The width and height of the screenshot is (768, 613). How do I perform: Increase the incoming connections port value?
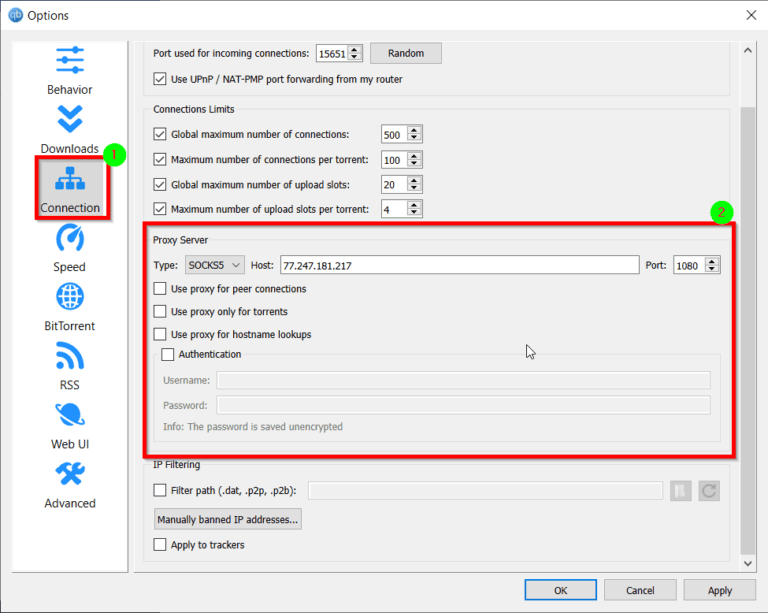[355, 49]
